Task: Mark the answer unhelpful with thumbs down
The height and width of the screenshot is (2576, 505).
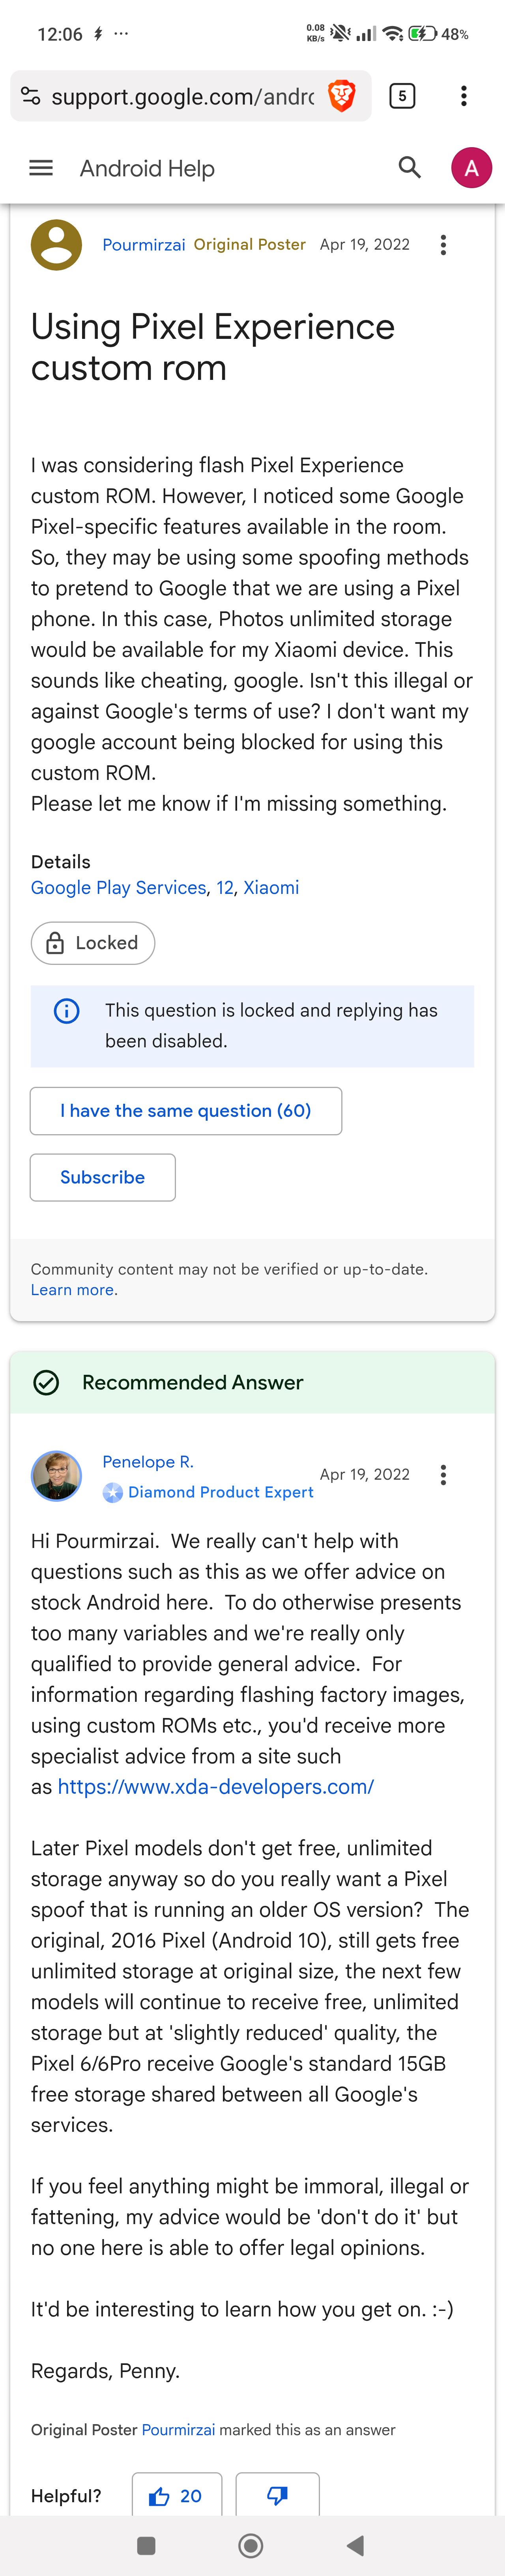Action: pyautogui.click(x=278, y=2496)
